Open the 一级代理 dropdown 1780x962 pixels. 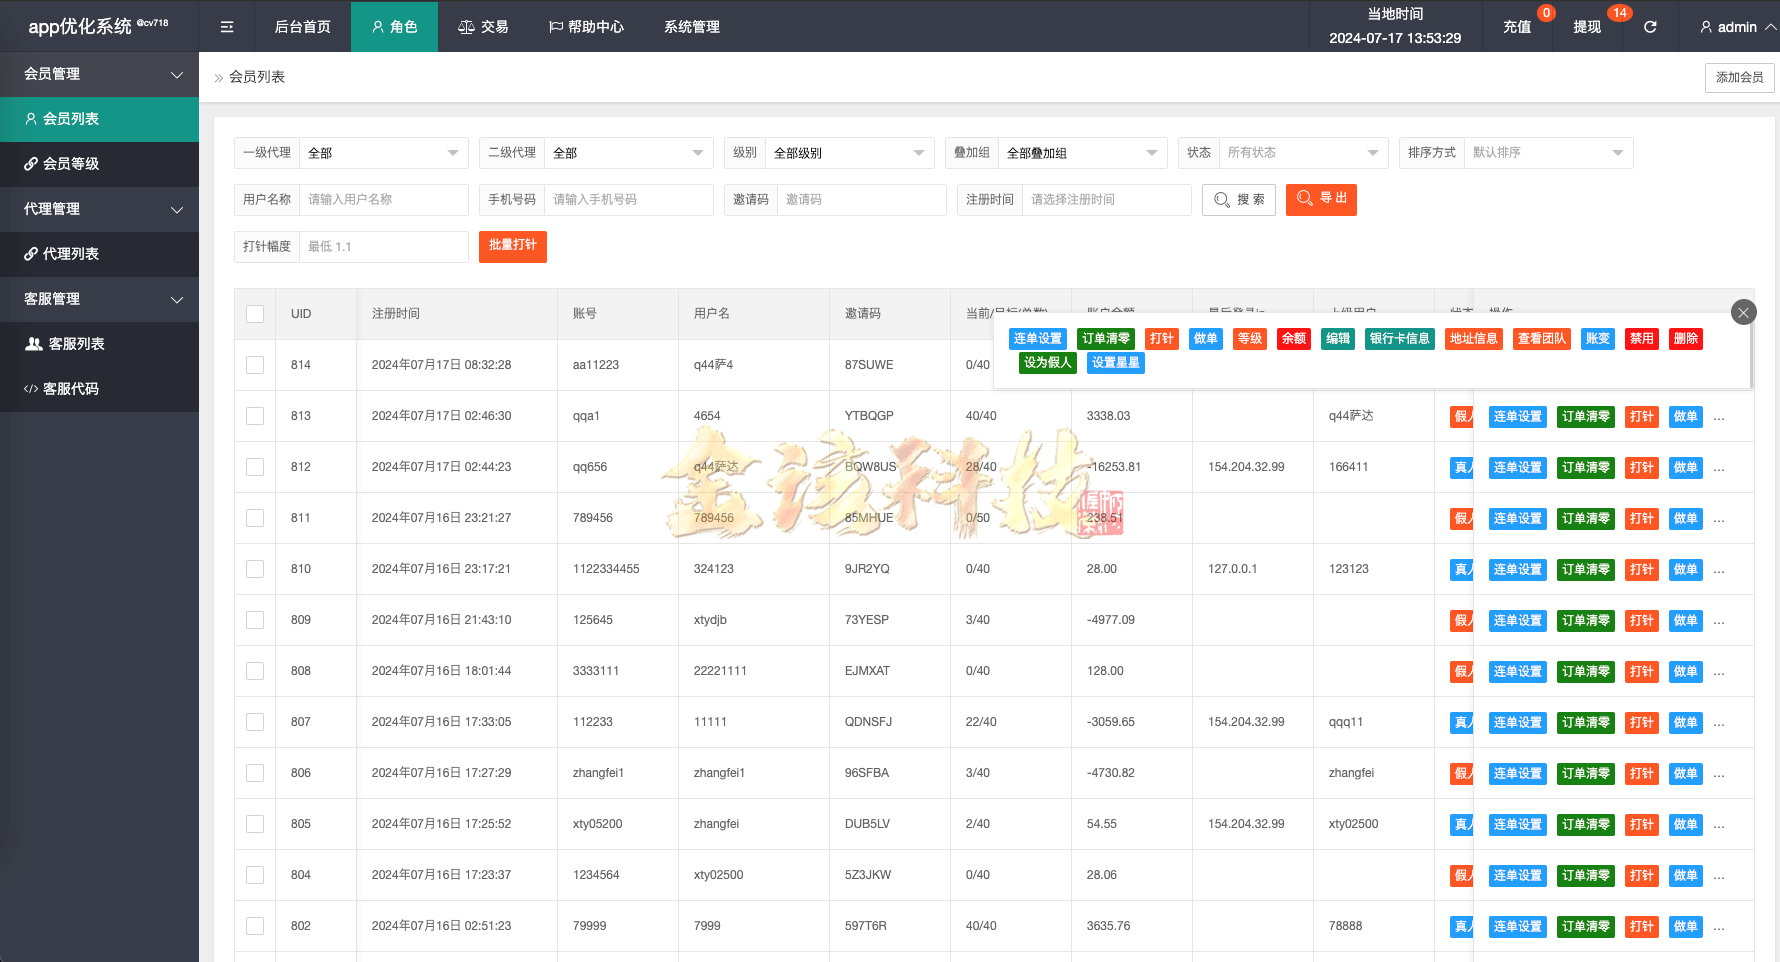383,152
